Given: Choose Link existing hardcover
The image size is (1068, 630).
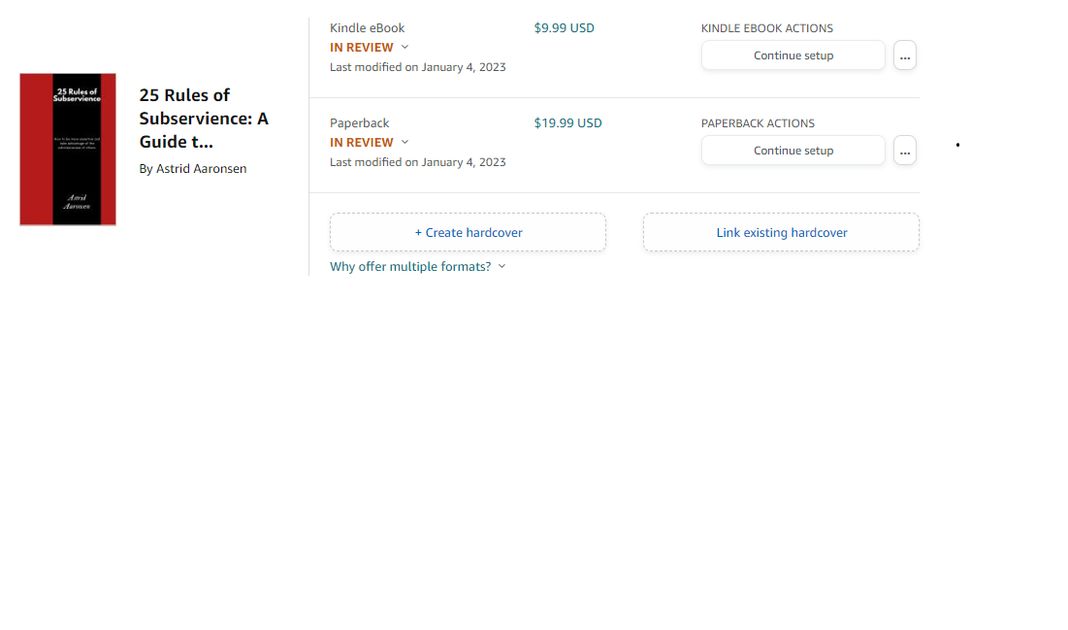Looking at the screenshot, I should coord(781,233).
